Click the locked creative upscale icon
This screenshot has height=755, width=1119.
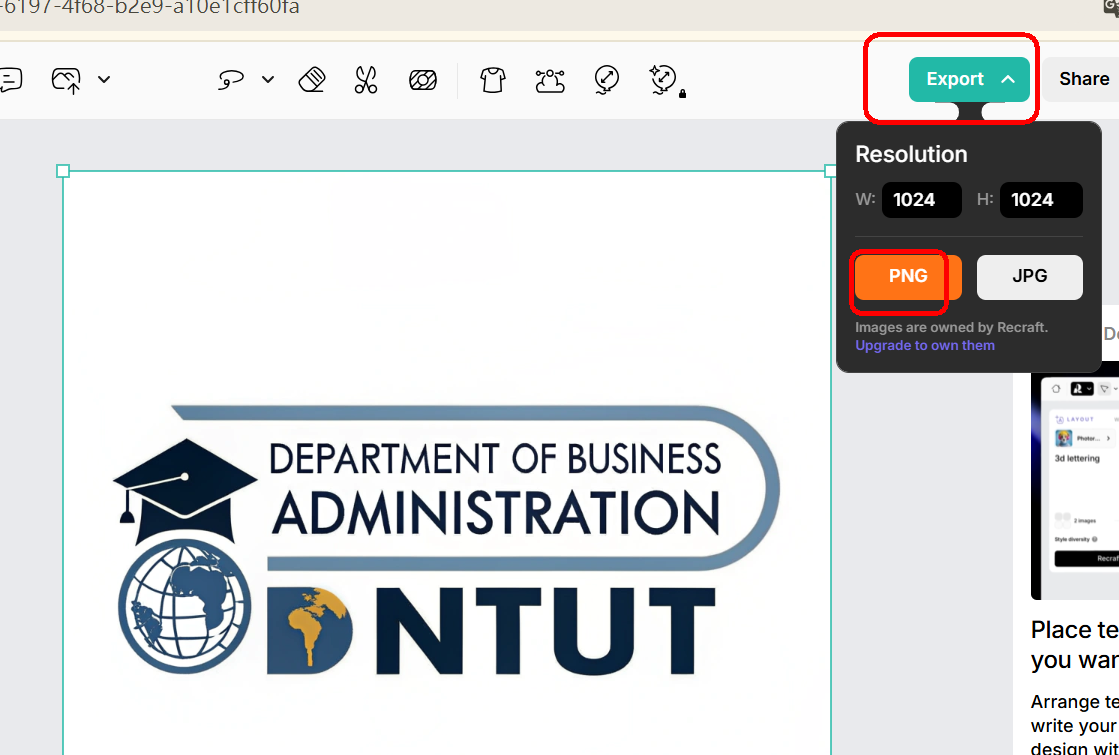click(x=666, y=80)
